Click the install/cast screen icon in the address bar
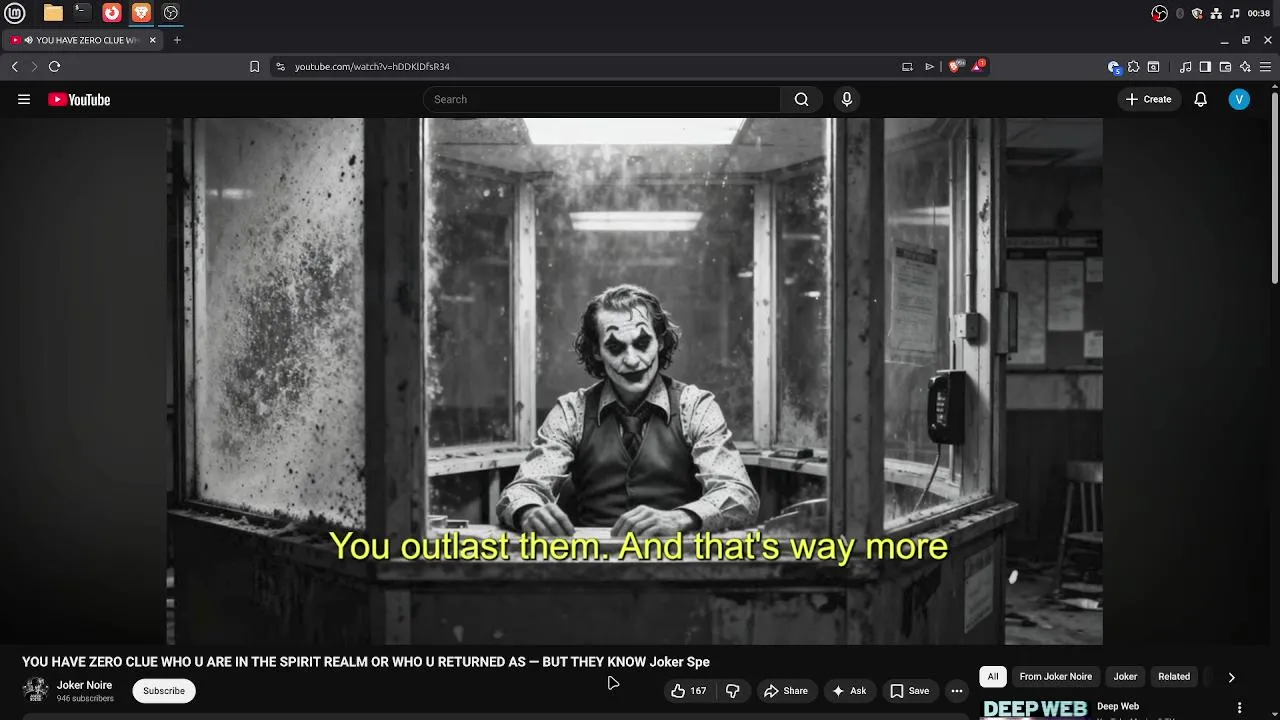The width and height of the screenshot is (1280, 720). tap(907, 67)
